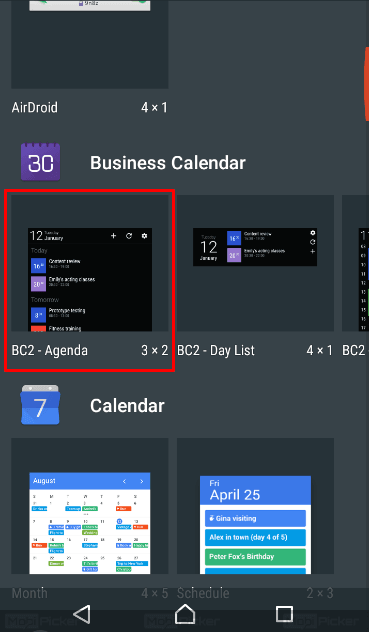The image size is (369, 632).
Task: Tap gear icon in Agenda widget preview
Action: coord(144,236)
